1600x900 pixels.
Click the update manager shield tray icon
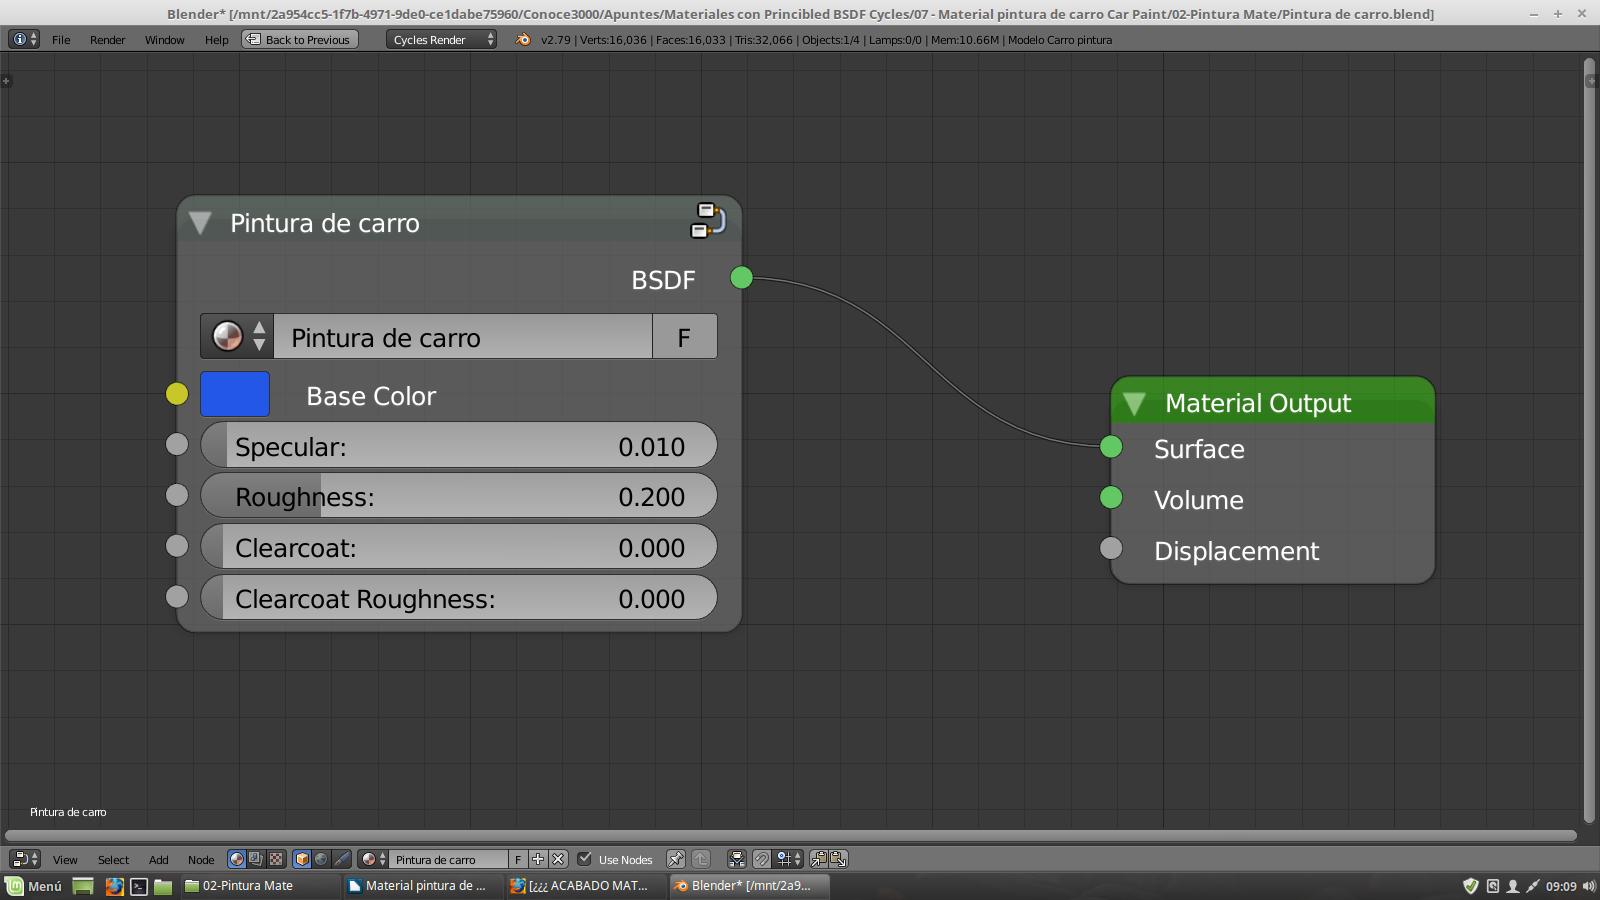point(1471,886)
